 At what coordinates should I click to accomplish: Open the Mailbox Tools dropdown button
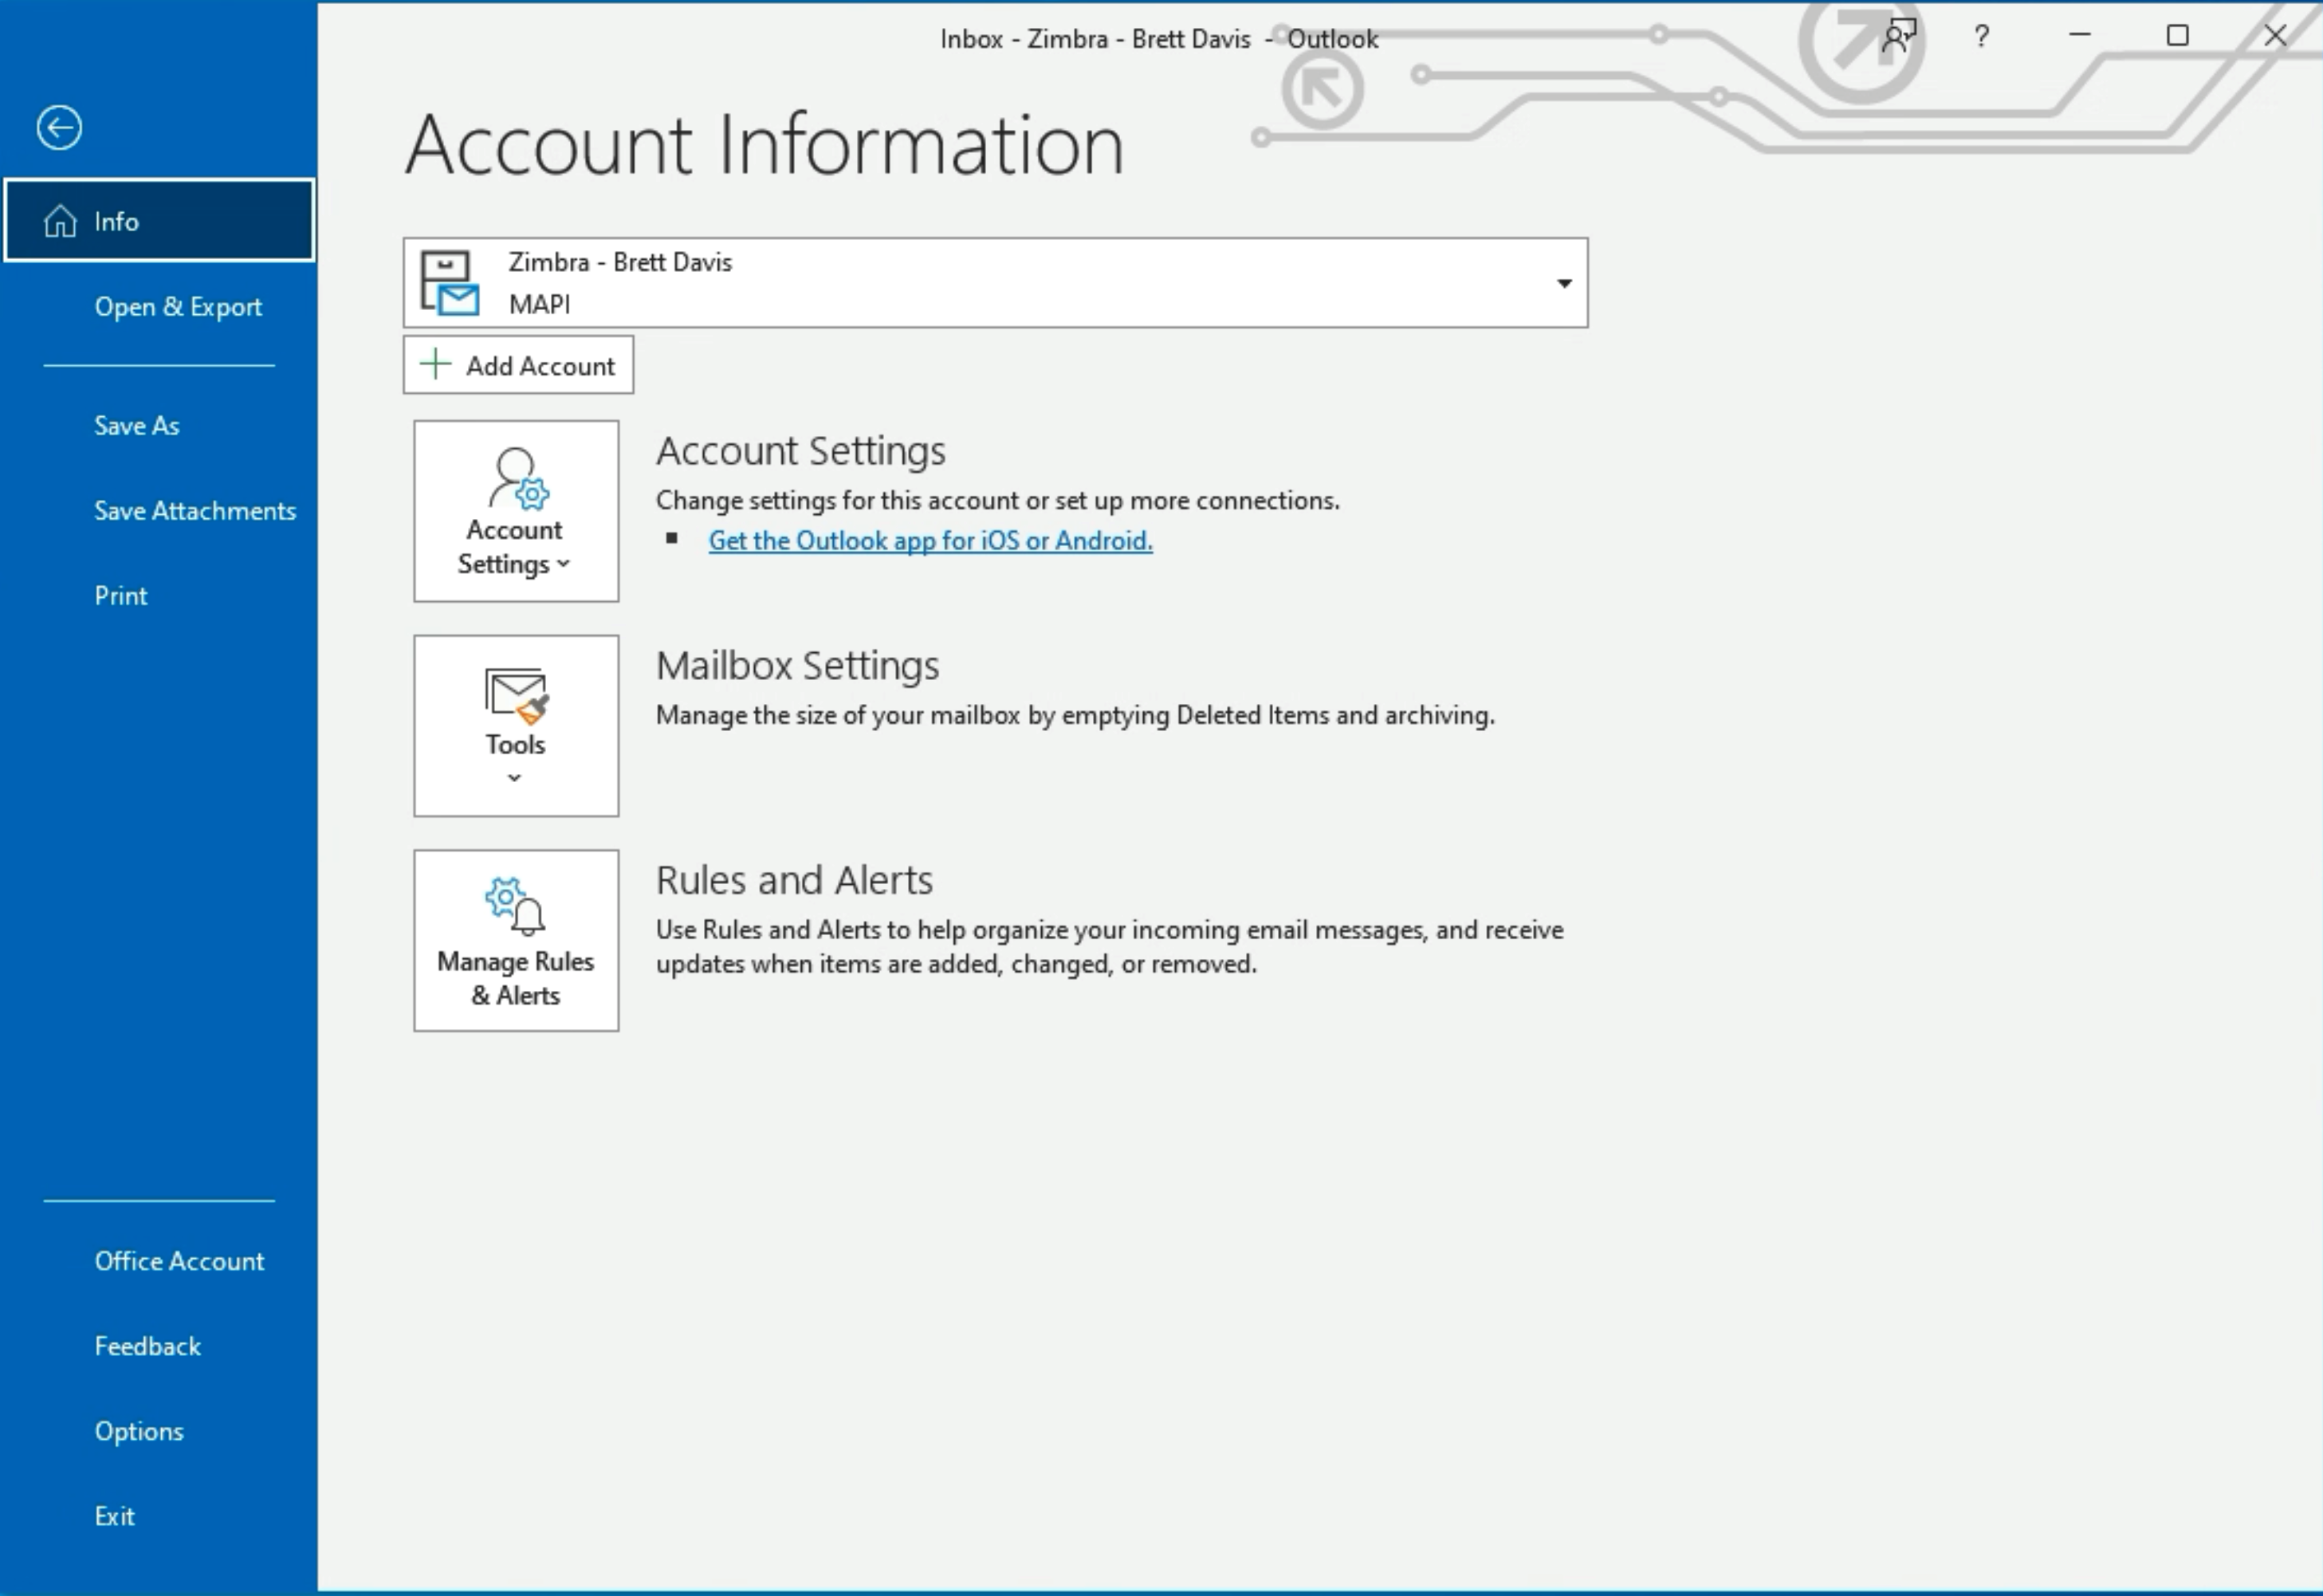pyautogui.click(x=516, y=726)
